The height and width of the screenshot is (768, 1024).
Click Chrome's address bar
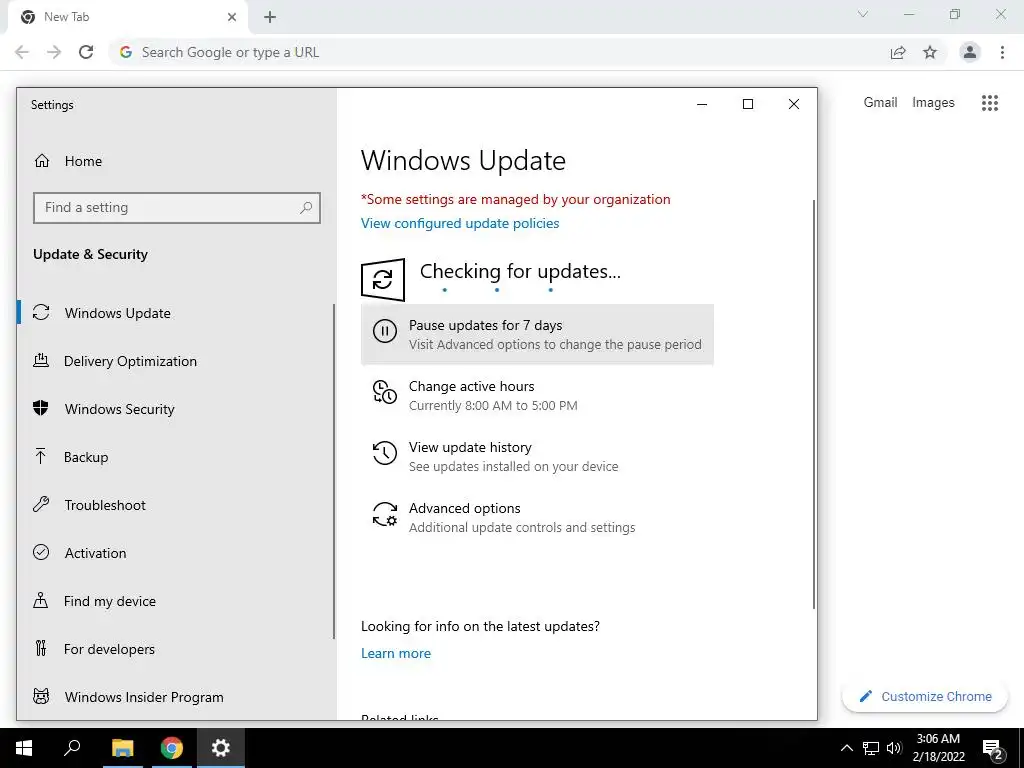pos(496,52)
